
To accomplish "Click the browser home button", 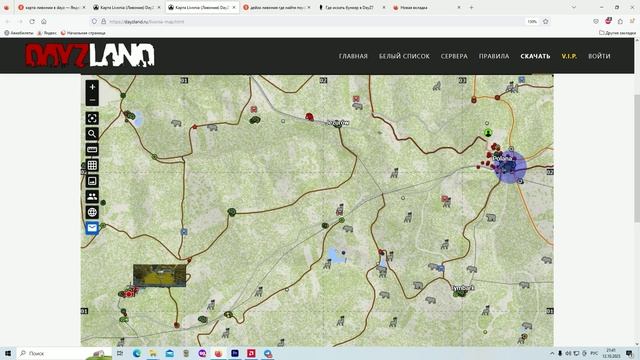I will coord(44,21).
